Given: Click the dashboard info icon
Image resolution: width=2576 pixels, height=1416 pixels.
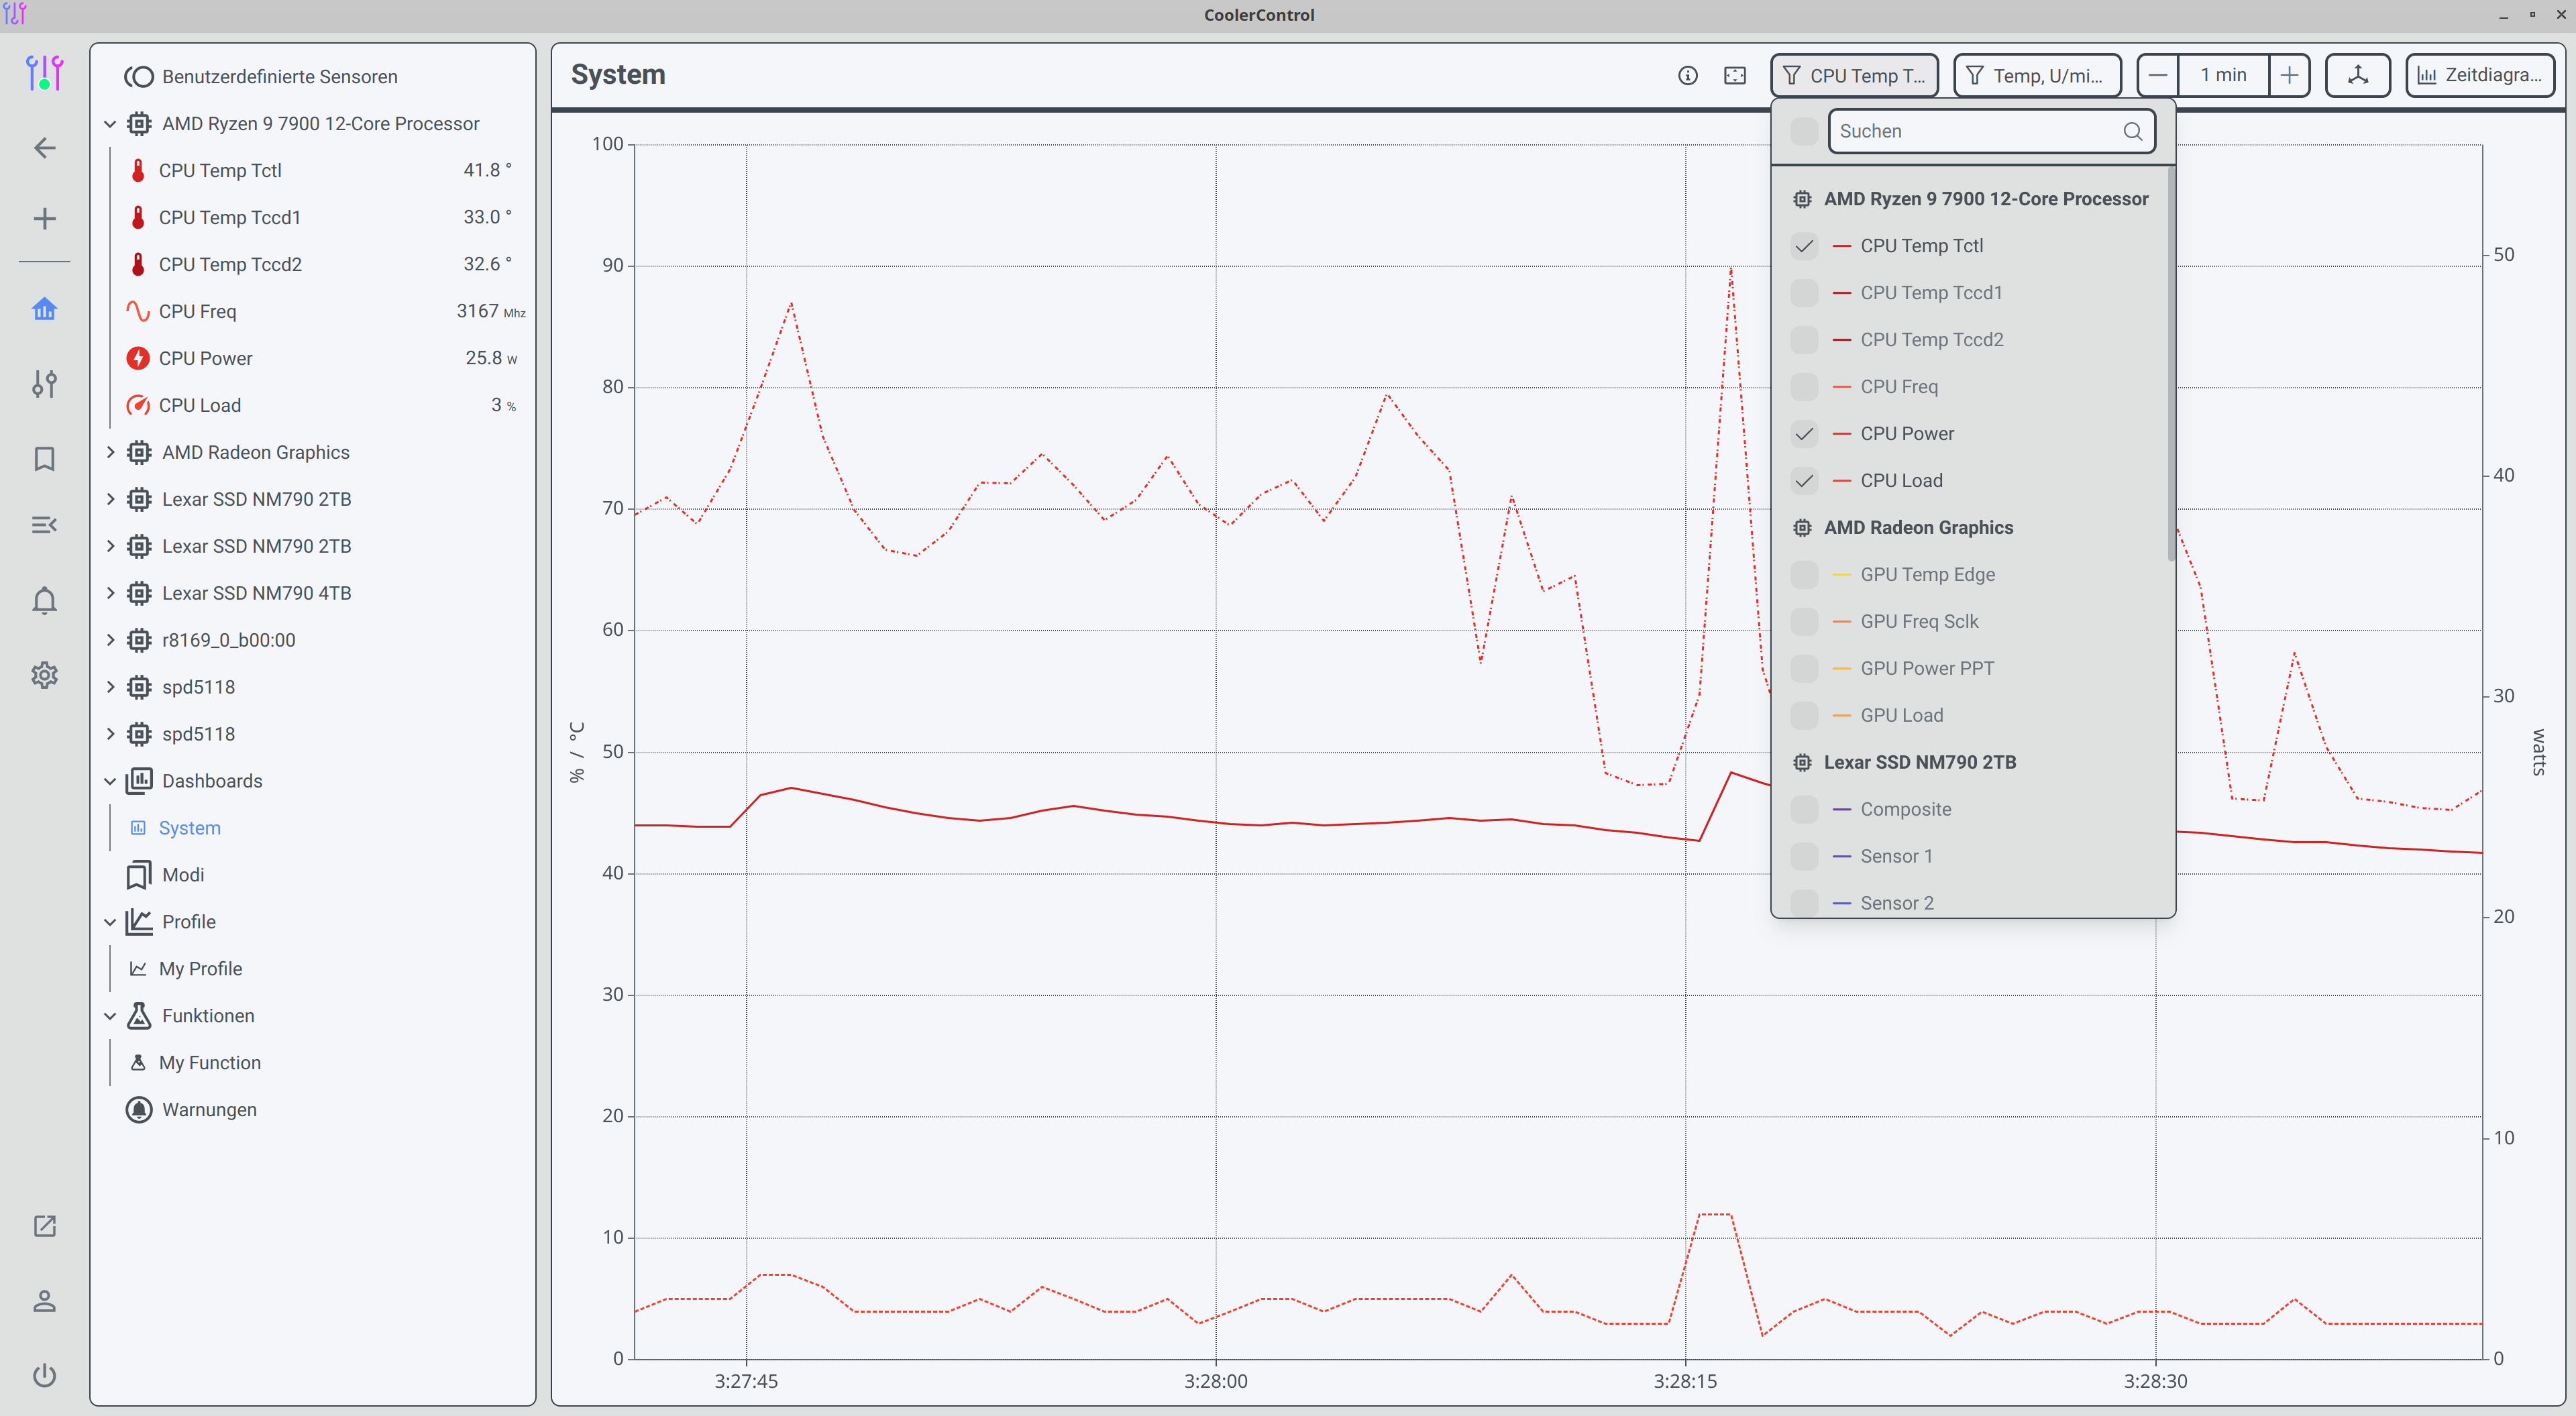Looking at the screenshot, I should [x=1687, y=76].
